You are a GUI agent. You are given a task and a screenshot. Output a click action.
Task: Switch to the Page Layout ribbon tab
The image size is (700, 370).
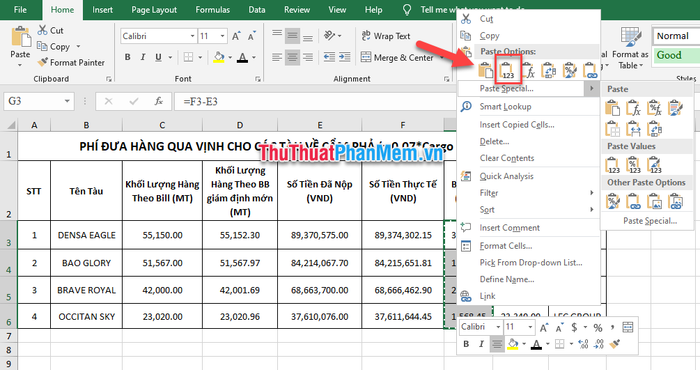[154, 10]
